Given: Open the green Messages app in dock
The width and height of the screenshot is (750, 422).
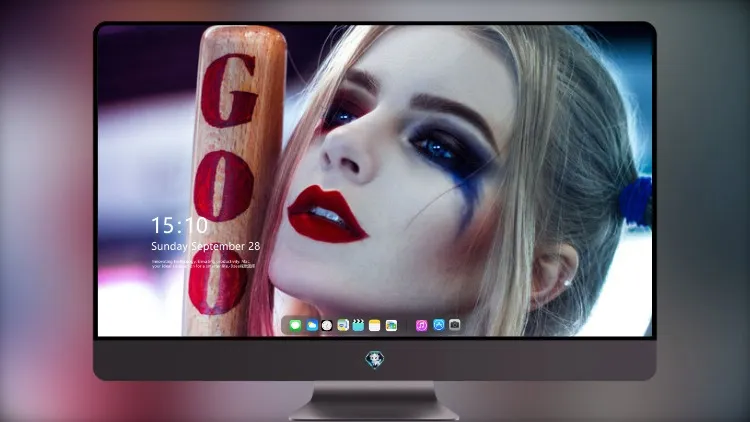Looking at the screenshot, I should click(x=295, y=325).
